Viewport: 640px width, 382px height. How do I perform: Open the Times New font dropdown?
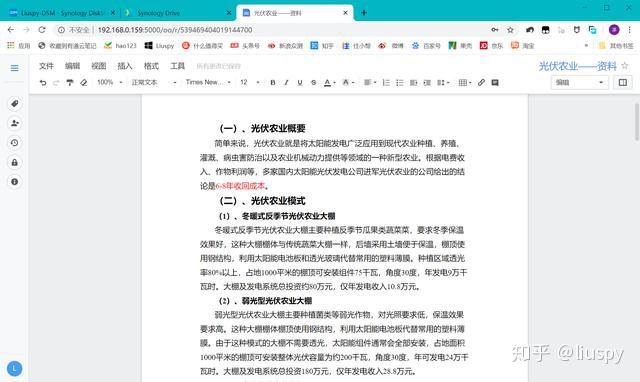[x=208, y=82]
